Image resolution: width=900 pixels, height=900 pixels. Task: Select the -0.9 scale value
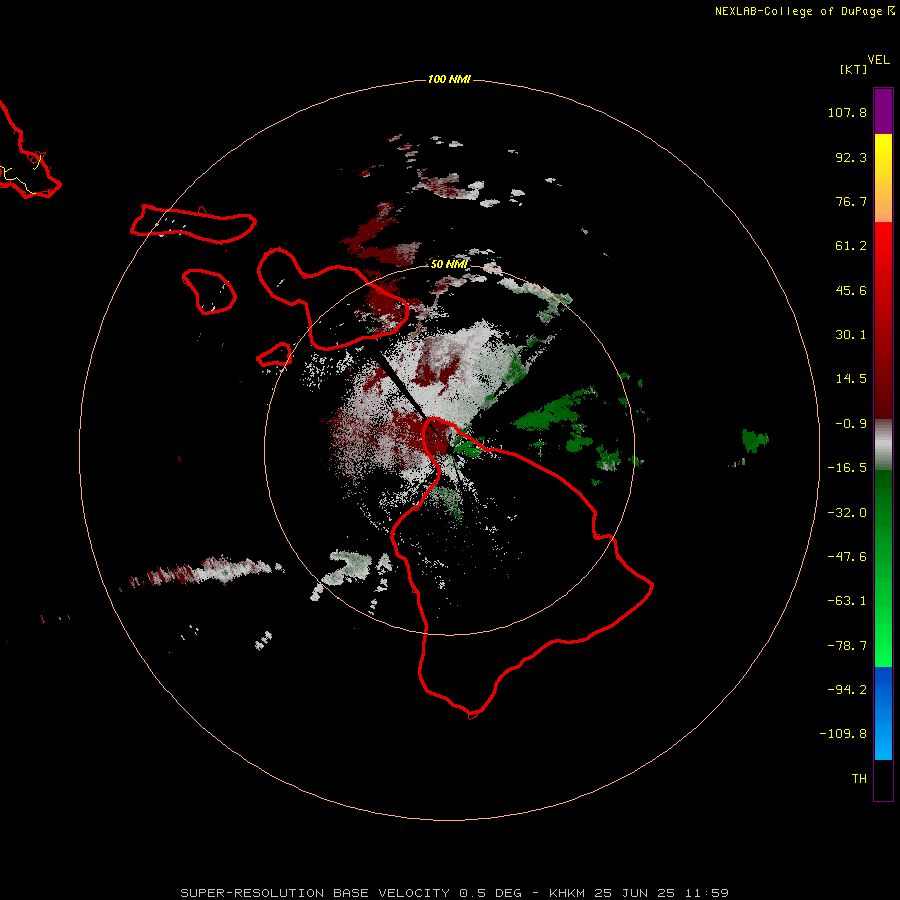click(x=851, y=424)
